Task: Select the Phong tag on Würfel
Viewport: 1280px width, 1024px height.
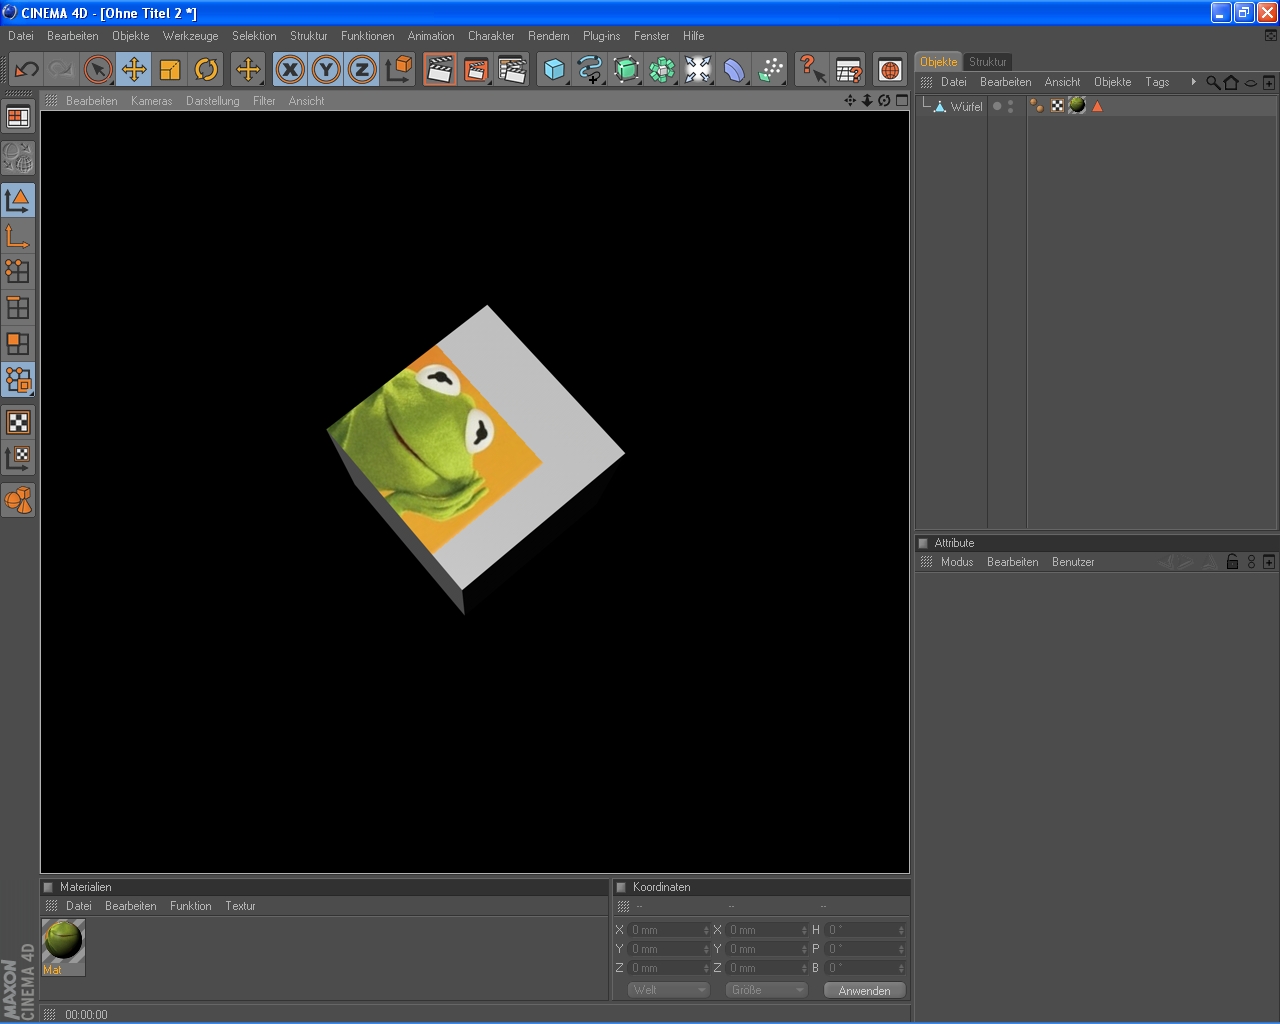Action: coord(1037,106)
